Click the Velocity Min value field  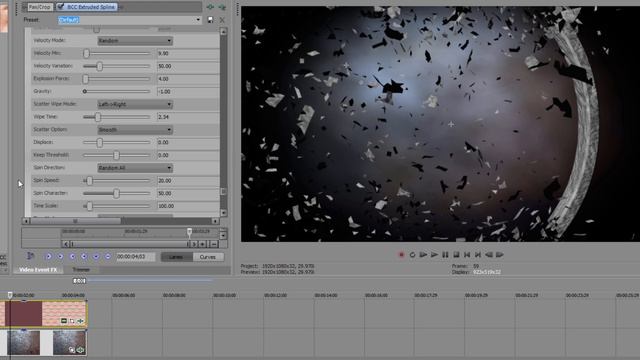(x=188, y=53)
